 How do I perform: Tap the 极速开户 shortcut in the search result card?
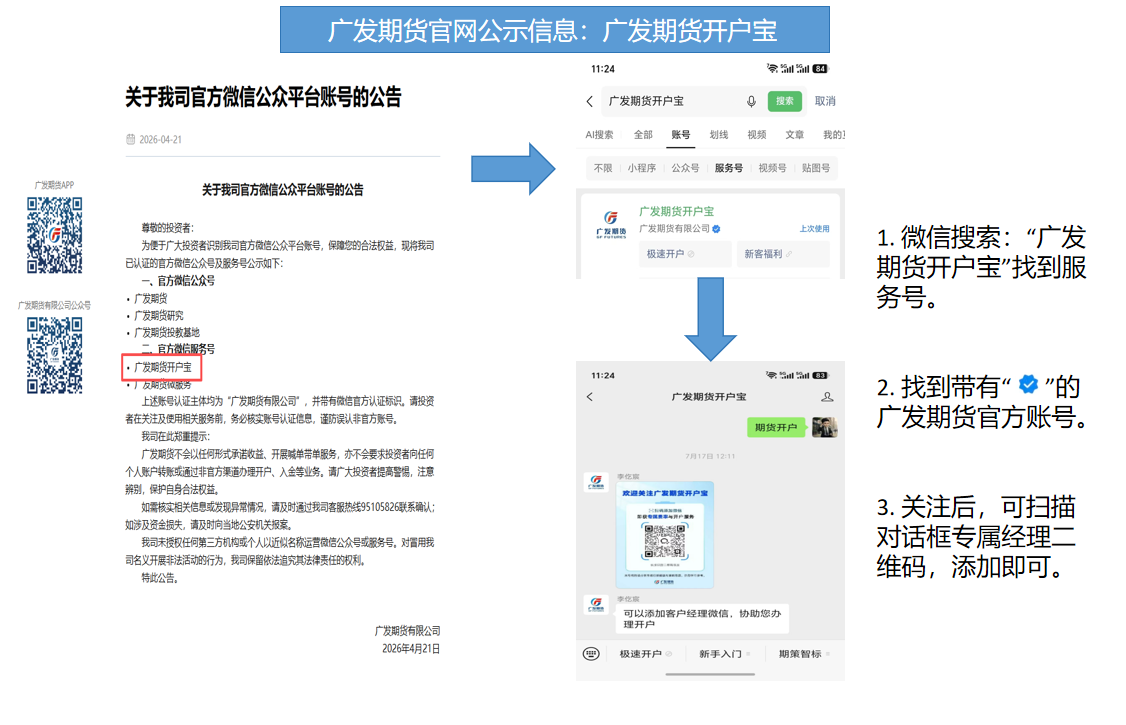(x=684, y=254)
